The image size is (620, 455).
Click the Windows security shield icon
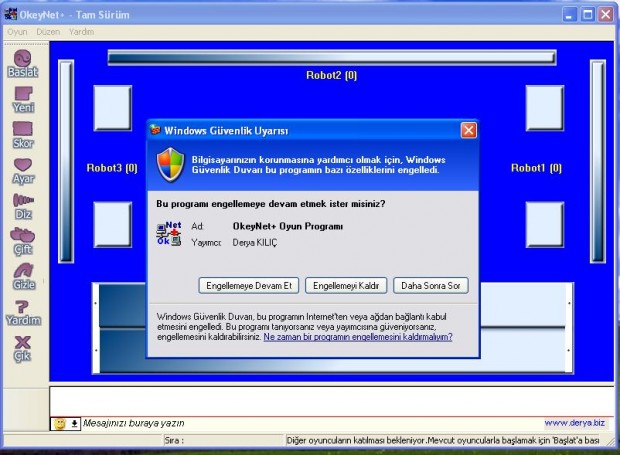[170, 164]
